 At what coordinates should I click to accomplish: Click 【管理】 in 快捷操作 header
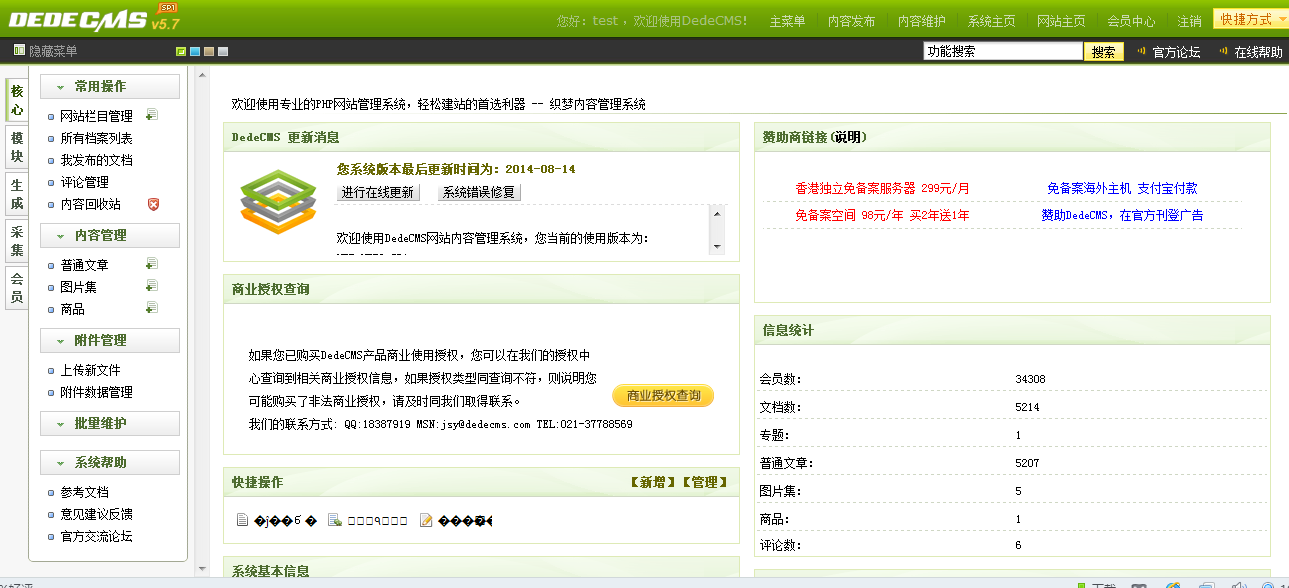(705, 482)
